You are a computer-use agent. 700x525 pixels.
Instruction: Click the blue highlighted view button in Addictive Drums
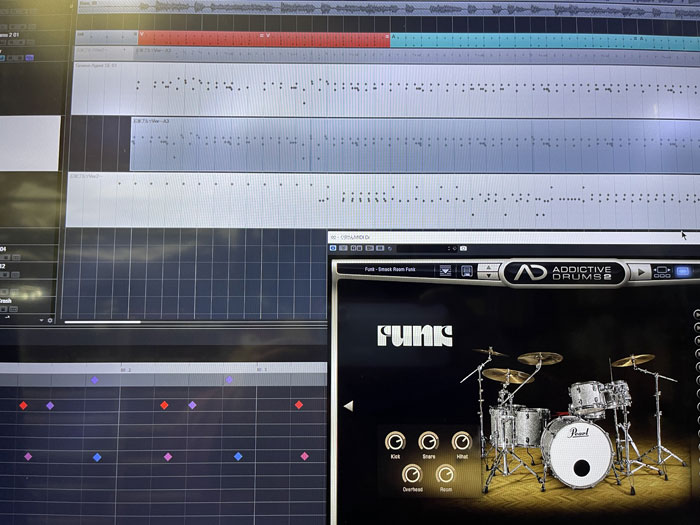[x=683, y=271]
